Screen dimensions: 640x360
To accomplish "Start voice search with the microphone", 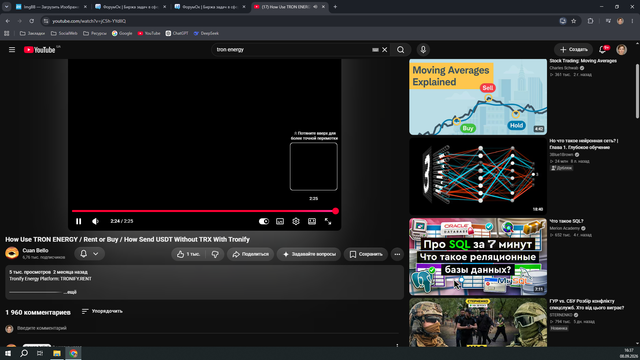I will tap(423, 50).
